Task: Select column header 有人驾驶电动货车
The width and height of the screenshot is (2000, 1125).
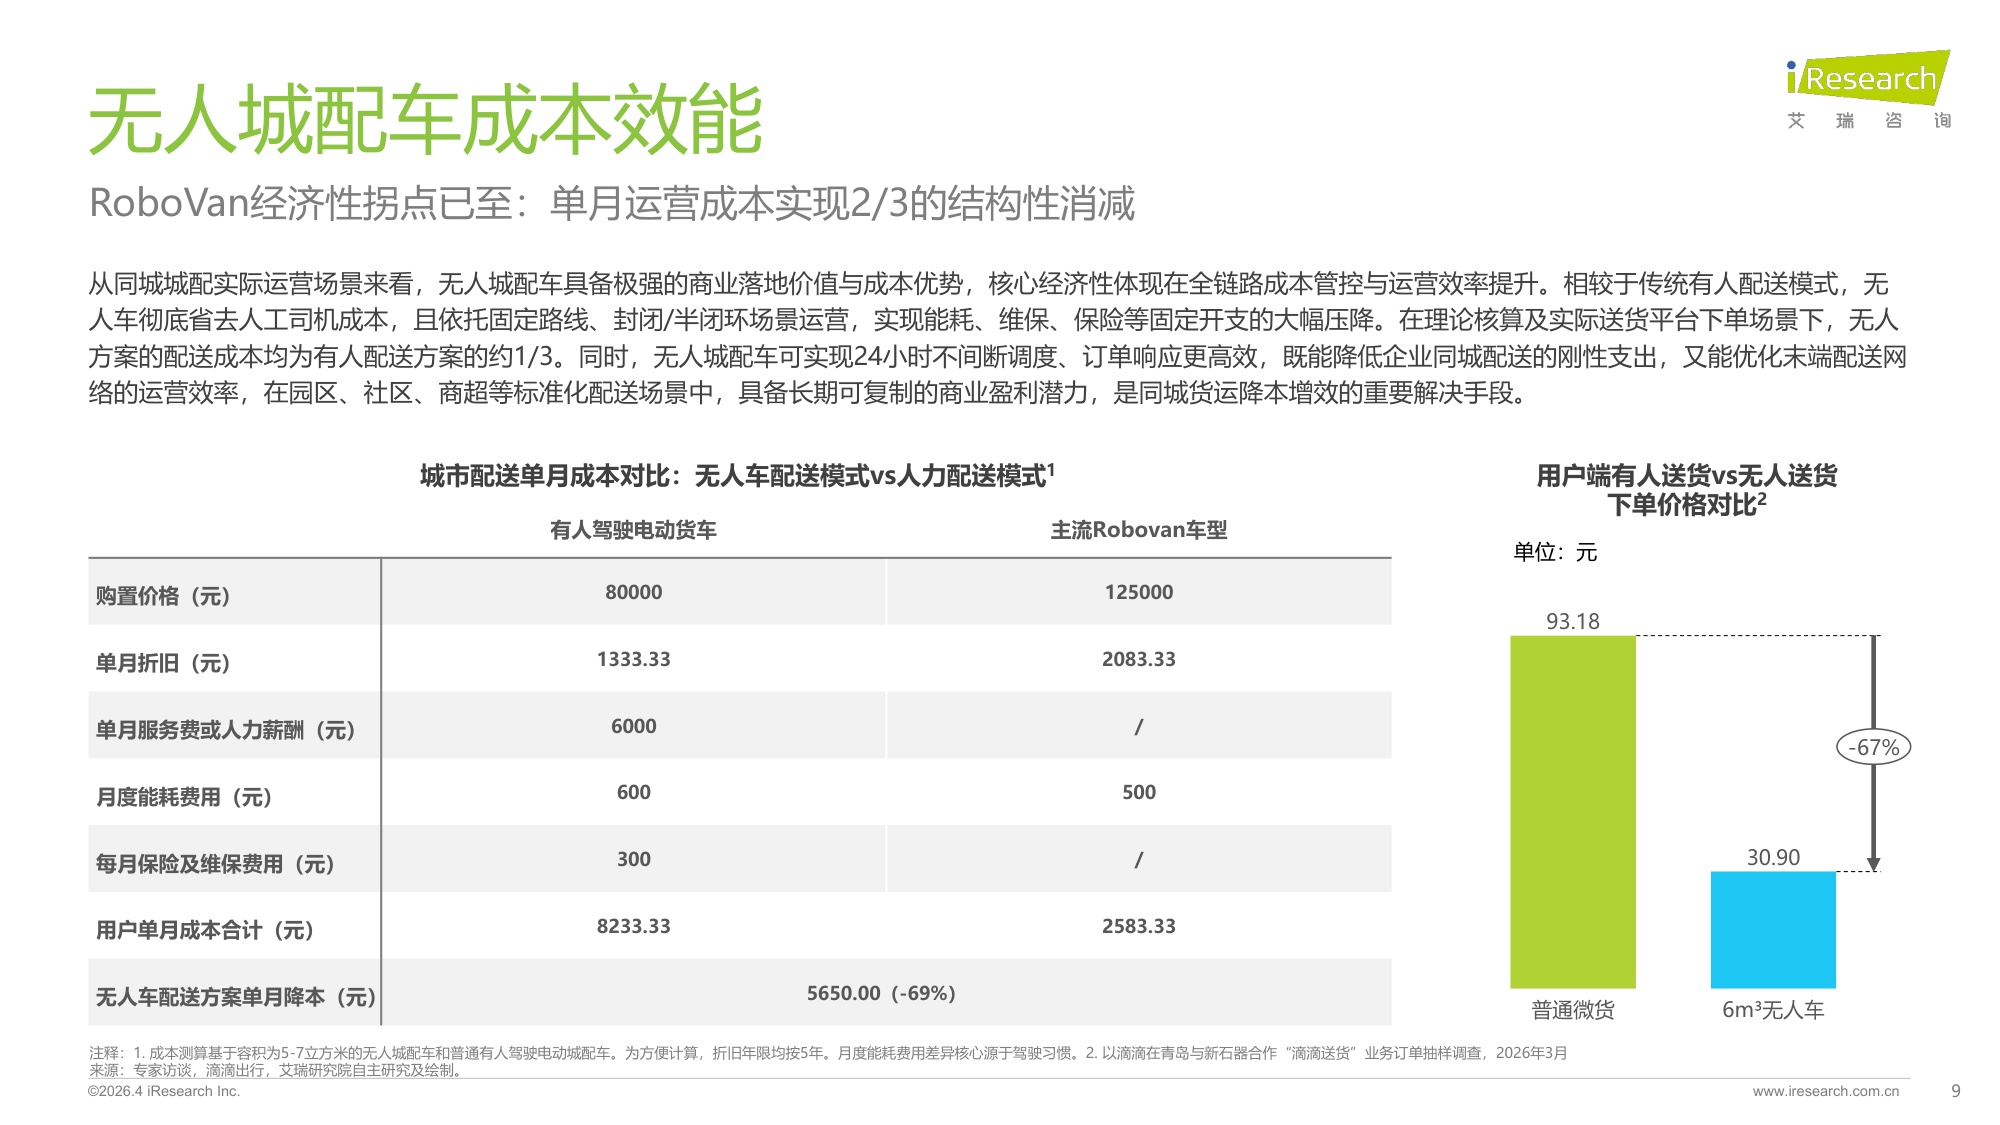Action: [x=633, y=530]
